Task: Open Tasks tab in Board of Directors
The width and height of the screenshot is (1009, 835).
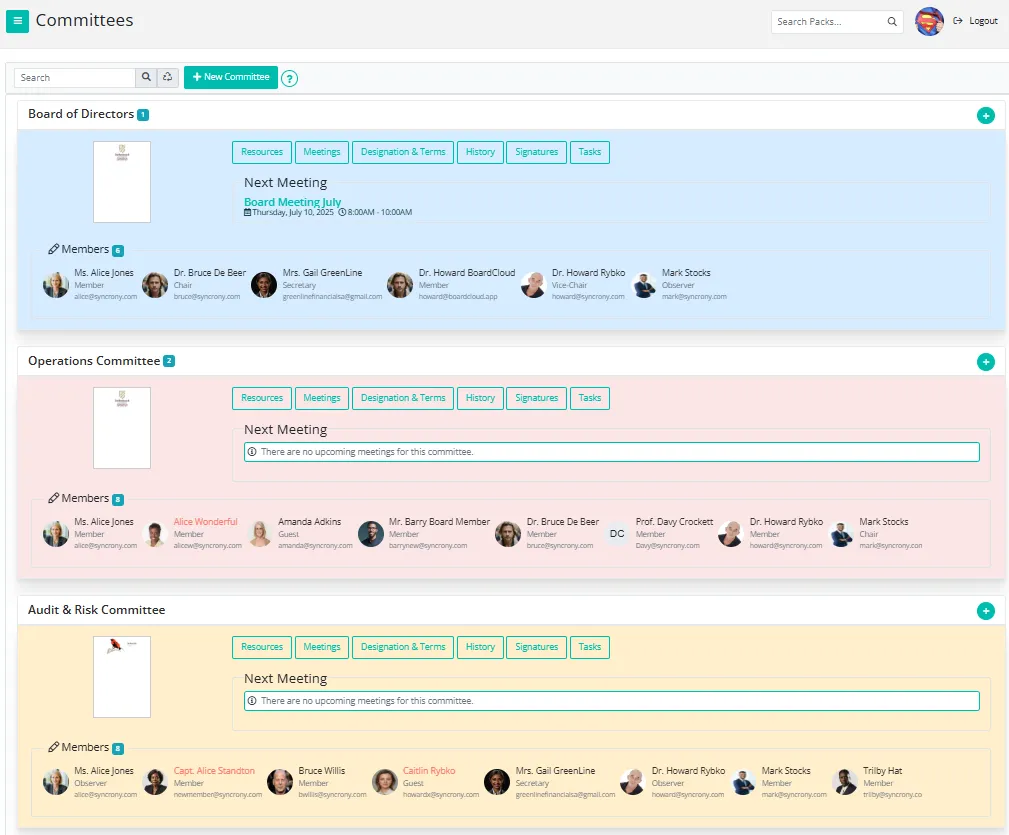Action: tap(590, 152)
